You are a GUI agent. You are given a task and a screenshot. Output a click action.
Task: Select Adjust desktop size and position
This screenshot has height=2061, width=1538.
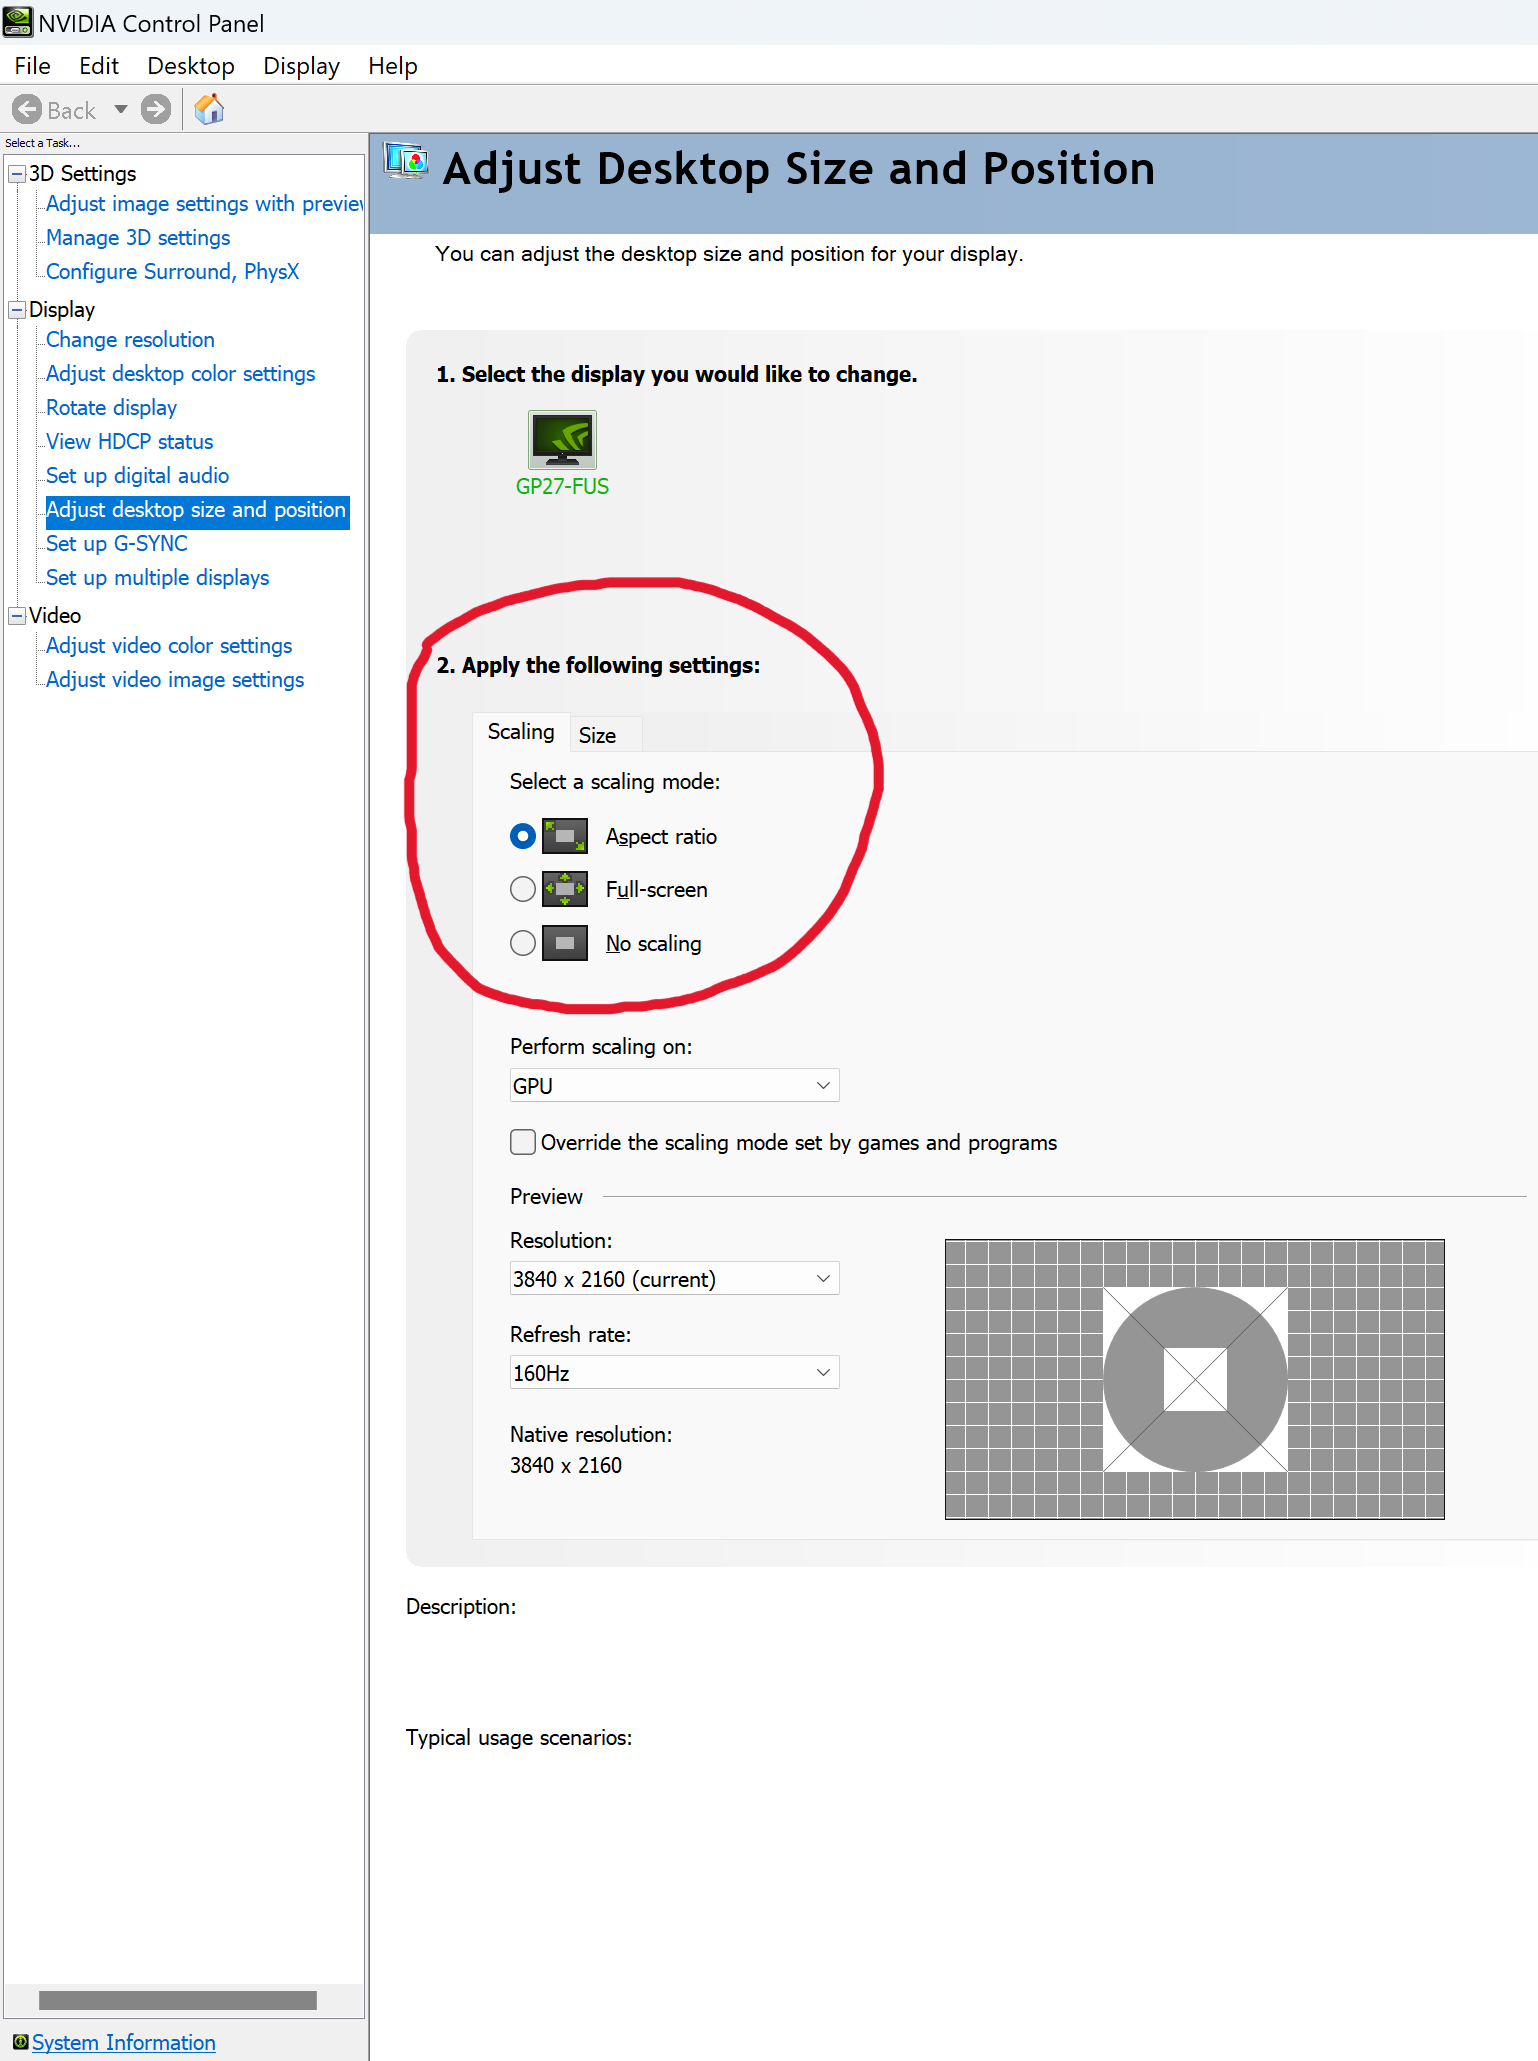[x=197, y=510]
